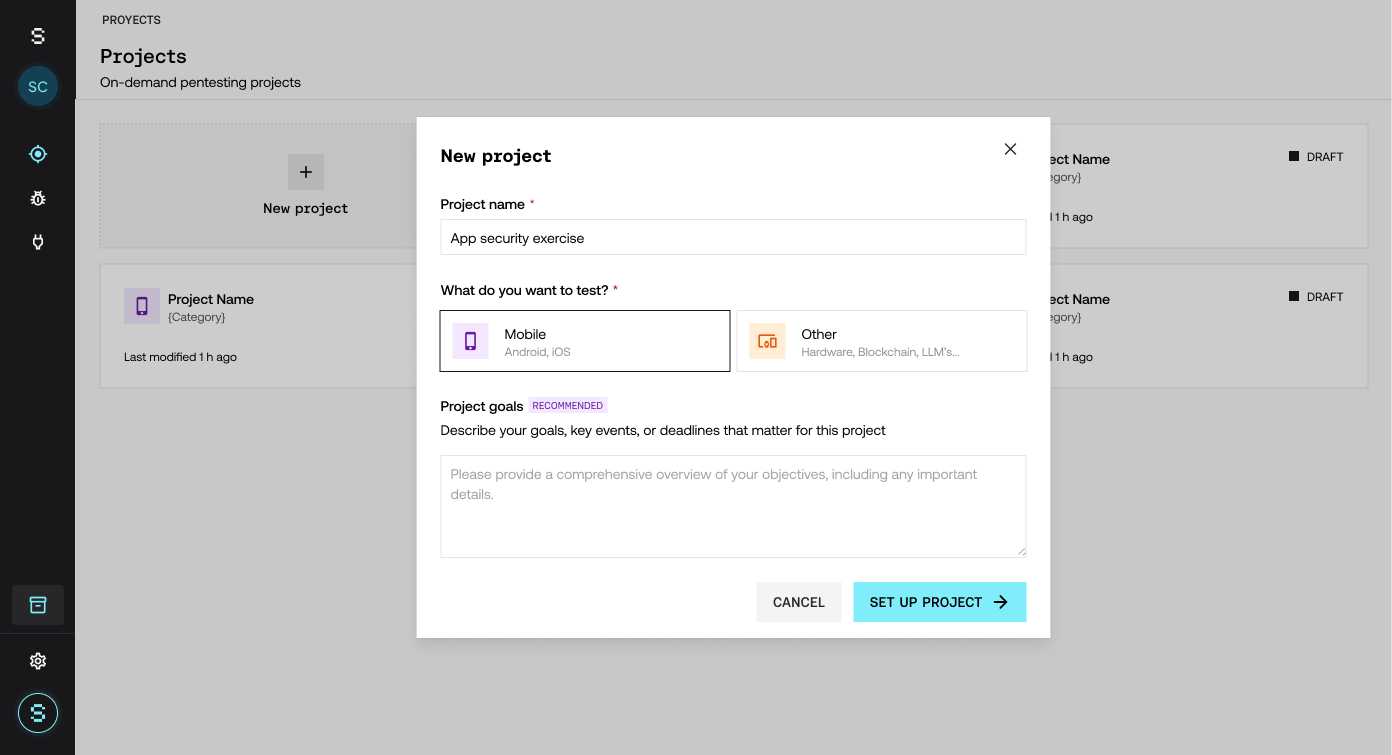Click the CANCEL button

click(x=799, y=602)
